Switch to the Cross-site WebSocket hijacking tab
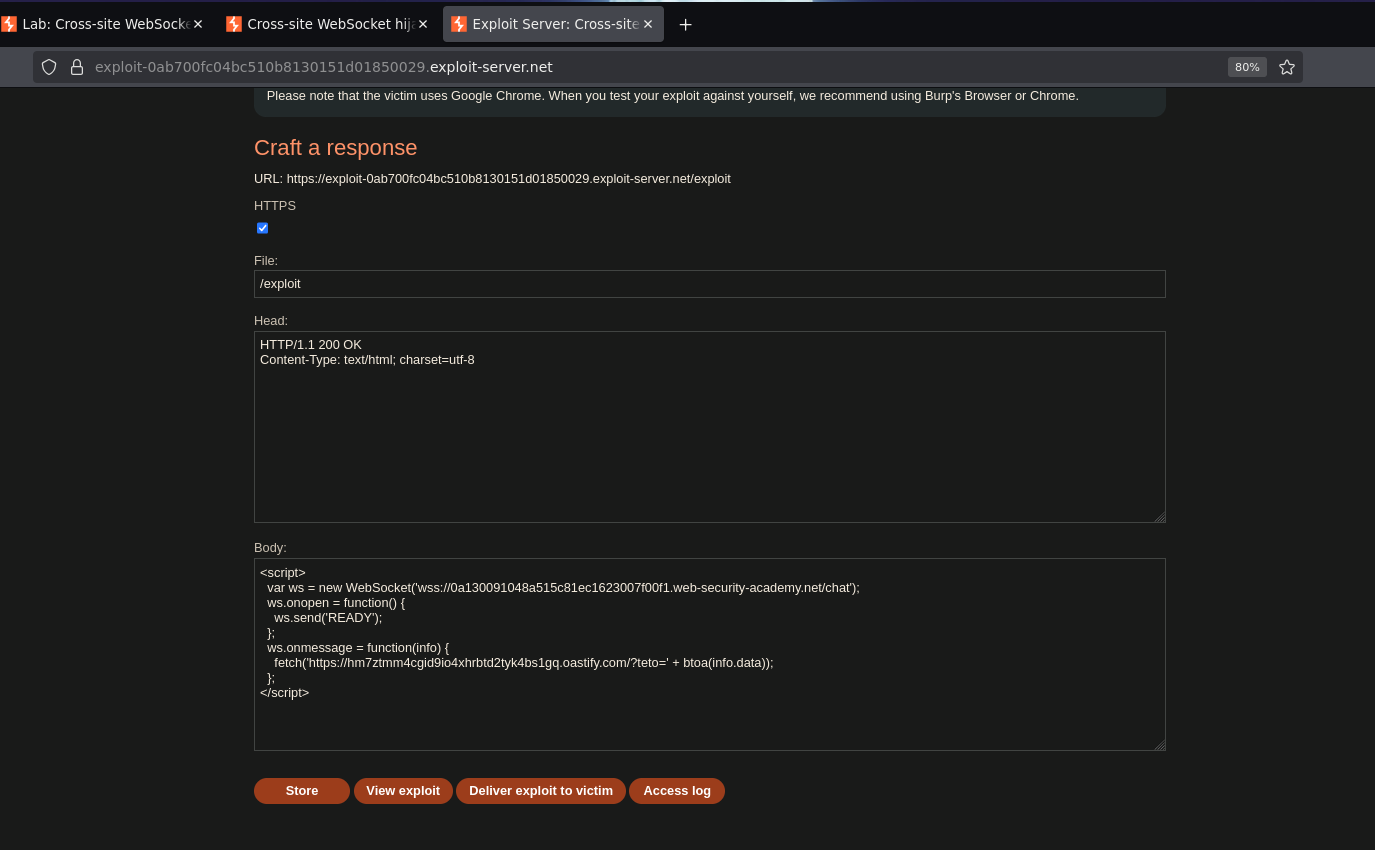 pos(329,24)
